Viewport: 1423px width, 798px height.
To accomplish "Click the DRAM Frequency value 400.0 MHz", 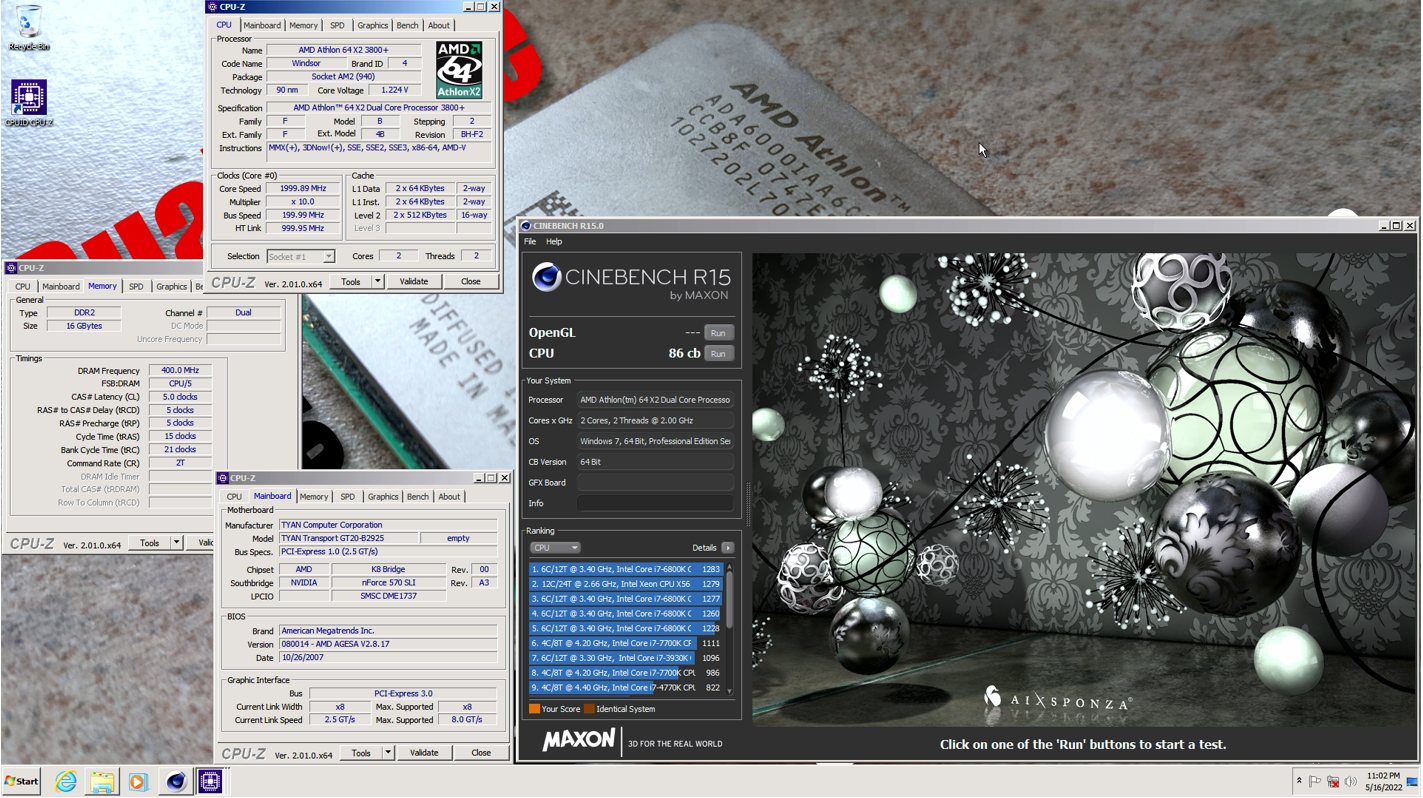I will tap(180, 371).
